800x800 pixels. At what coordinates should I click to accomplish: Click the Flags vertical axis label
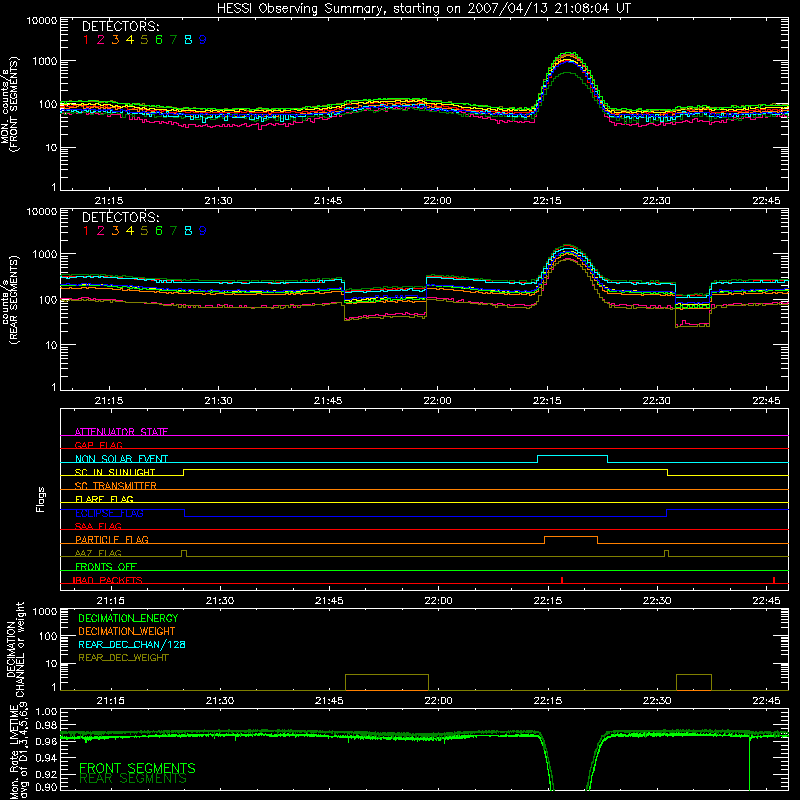pyautogui.click(x=41, y=499)
